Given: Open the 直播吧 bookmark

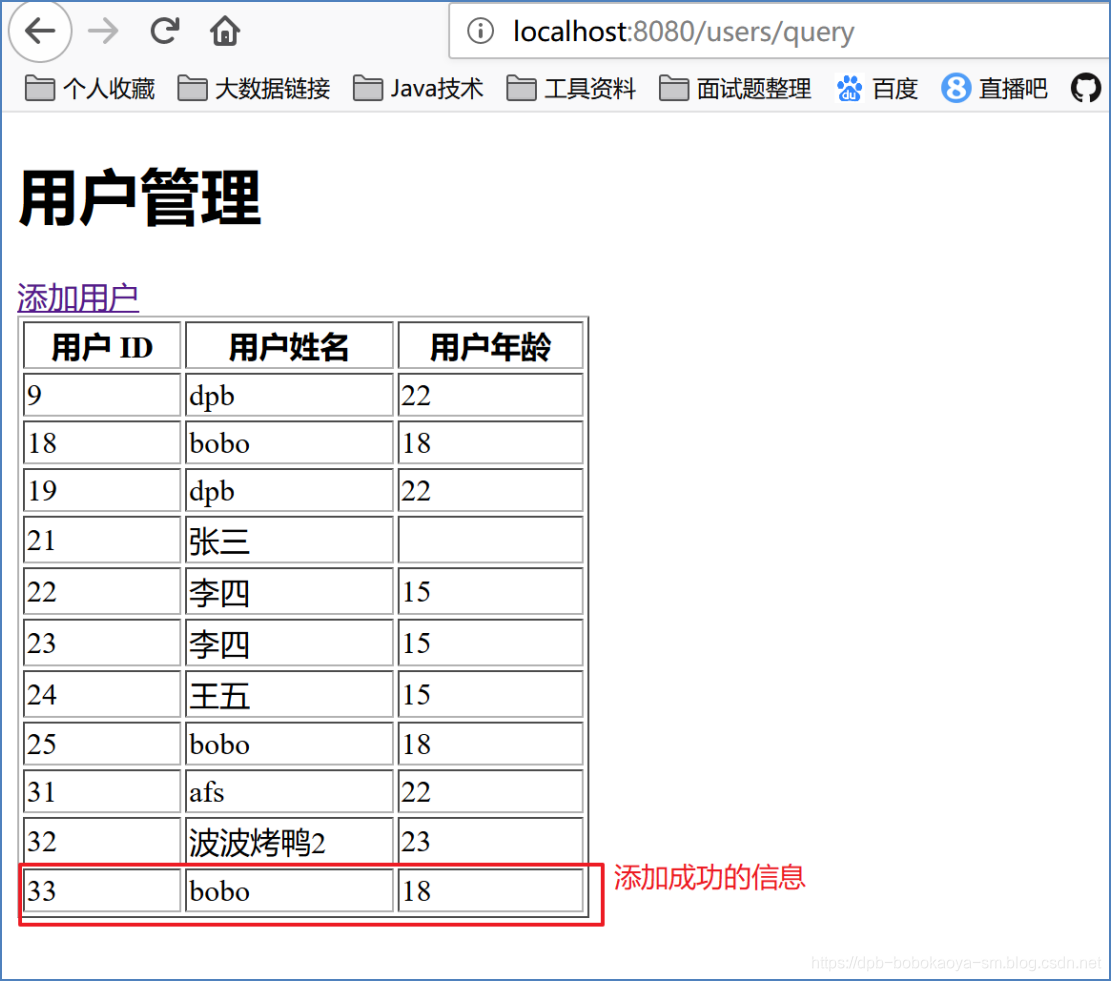Looking at the screenshot, I should coord(994,89).
